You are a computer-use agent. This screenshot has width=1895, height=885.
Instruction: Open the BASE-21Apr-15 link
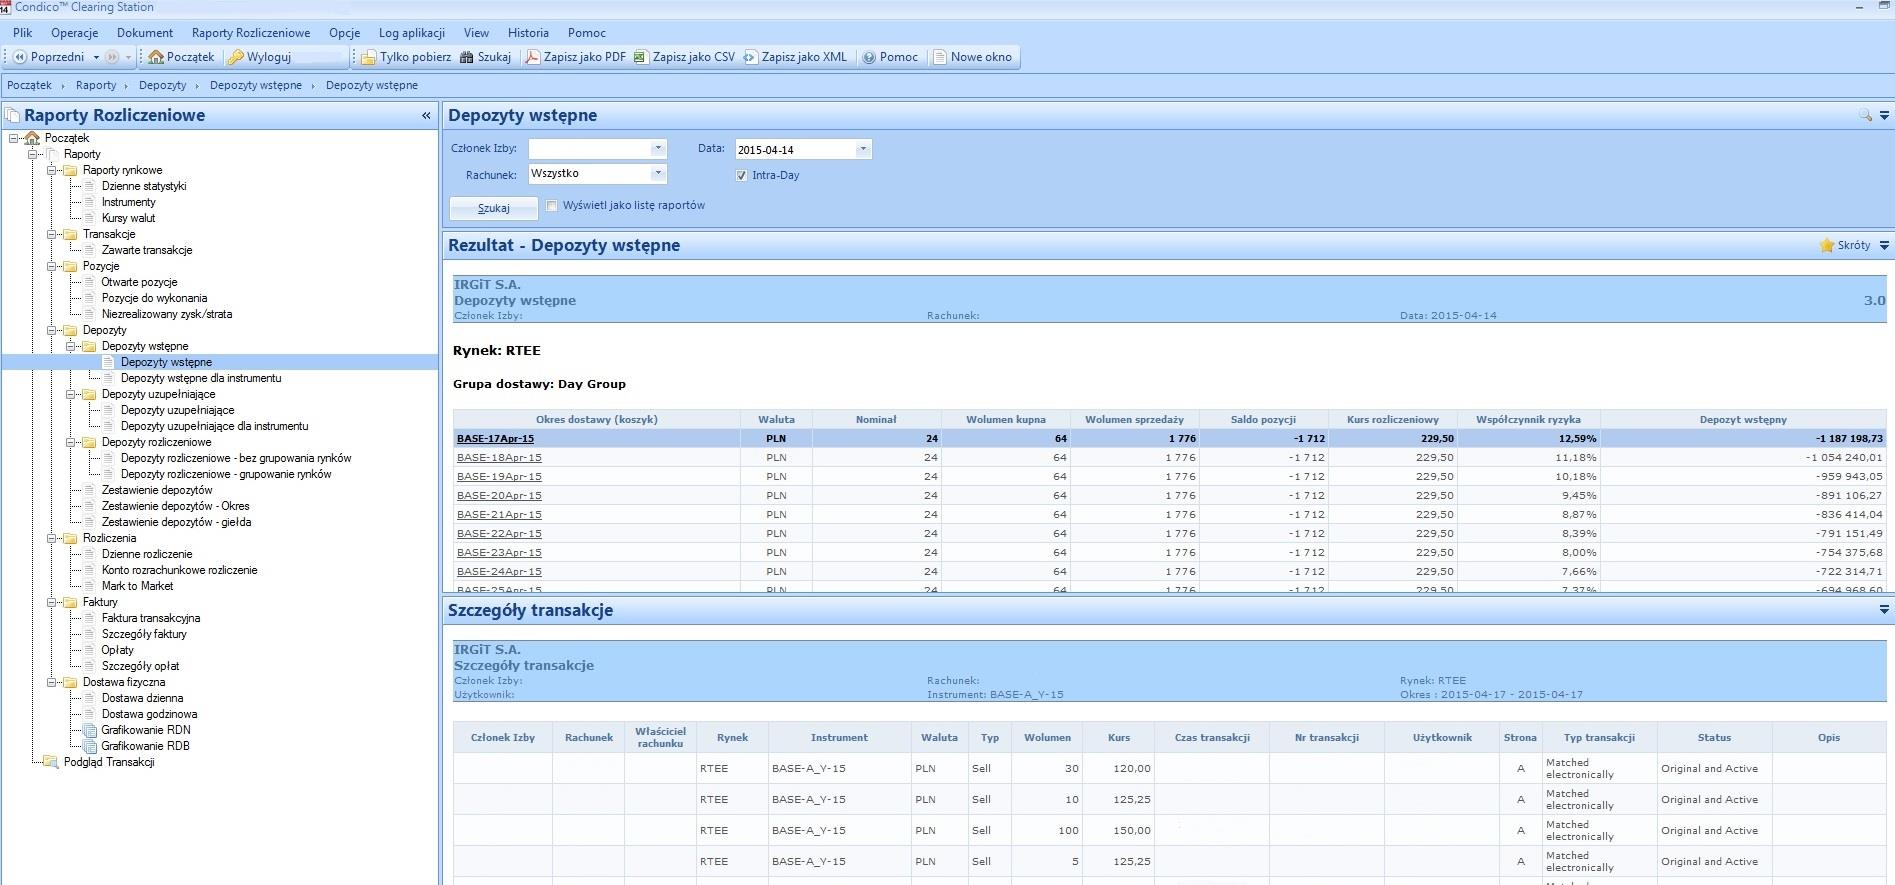click(x=499, y=514)
